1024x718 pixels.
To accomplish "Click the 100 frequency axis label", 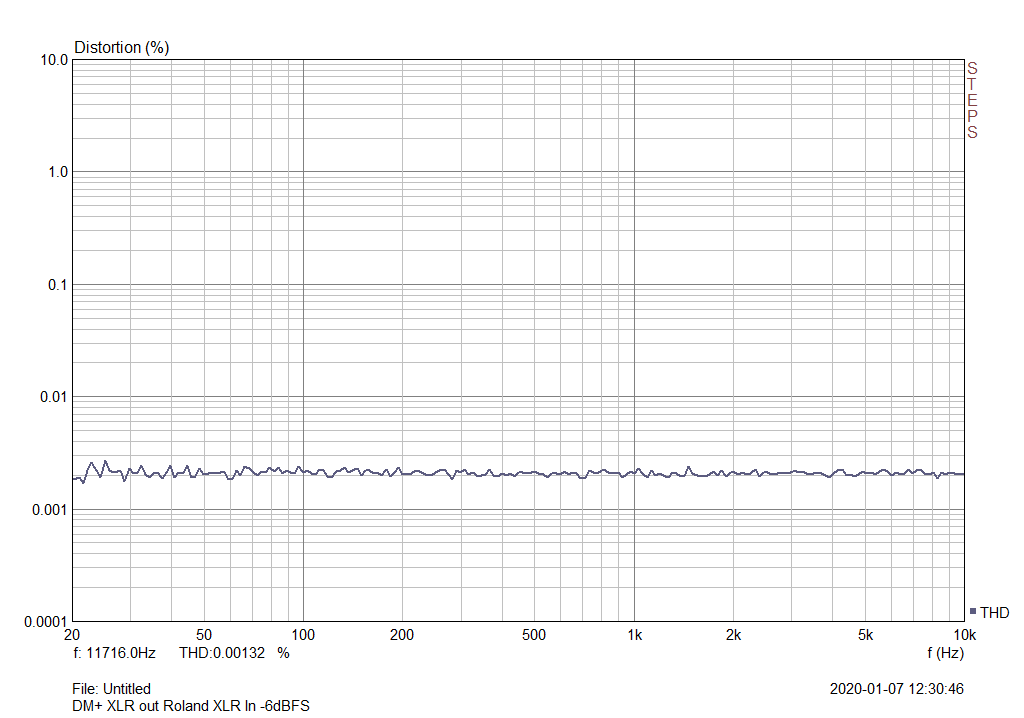I will [303, 635].
